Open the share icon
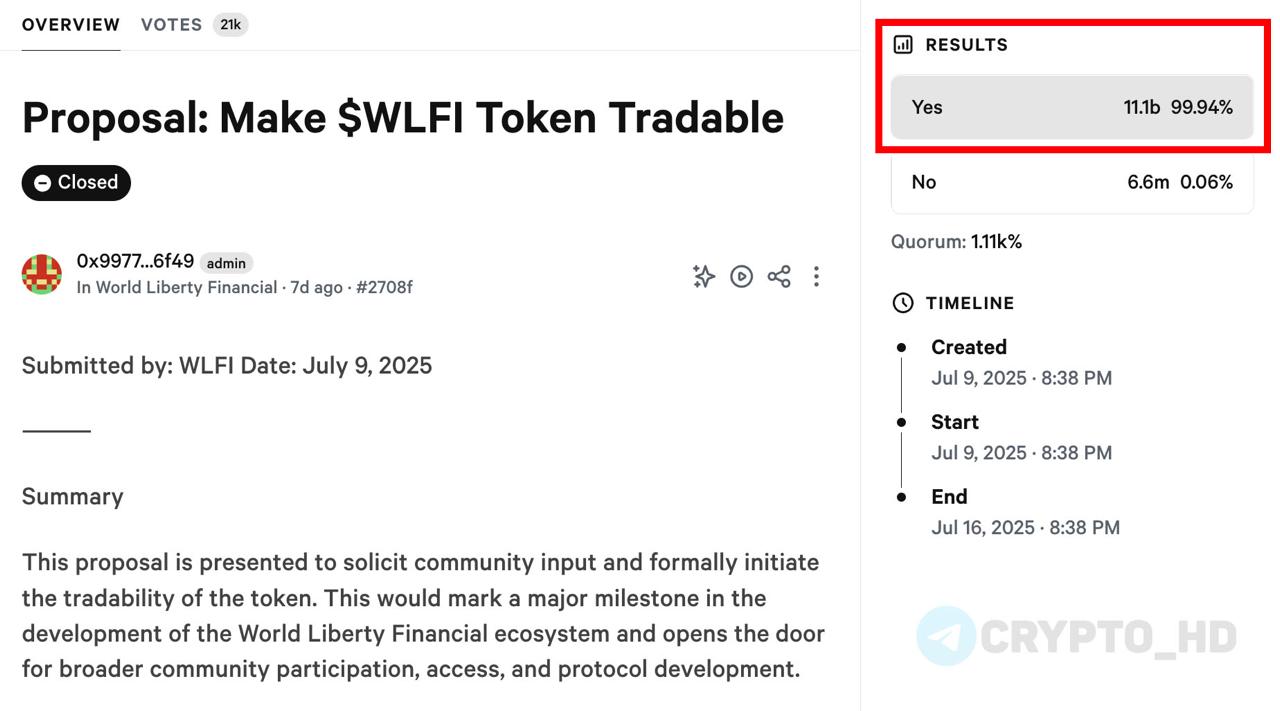Viewport: 1280px width, 711px height. tap(779, 276)
